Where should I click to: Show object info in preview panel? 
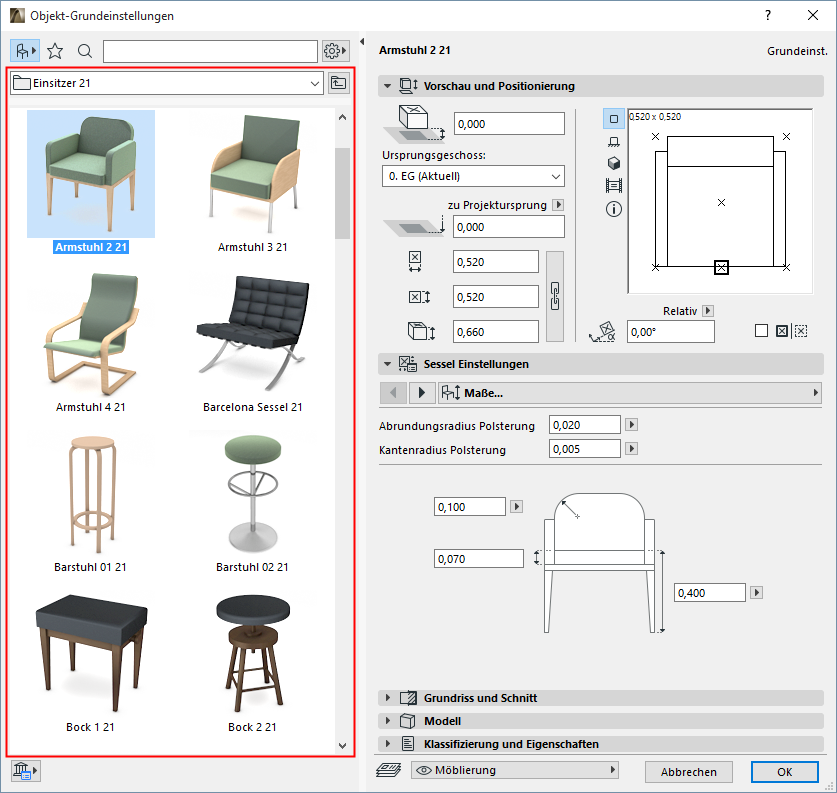point(614,209)
